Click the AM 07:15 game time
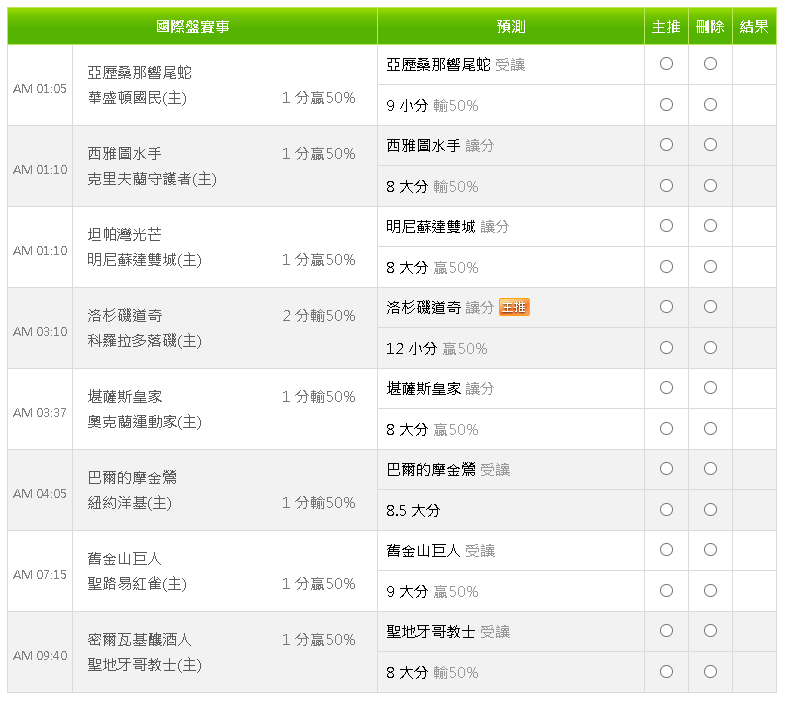This screenshot has height=701, width=786. [40, 575]
